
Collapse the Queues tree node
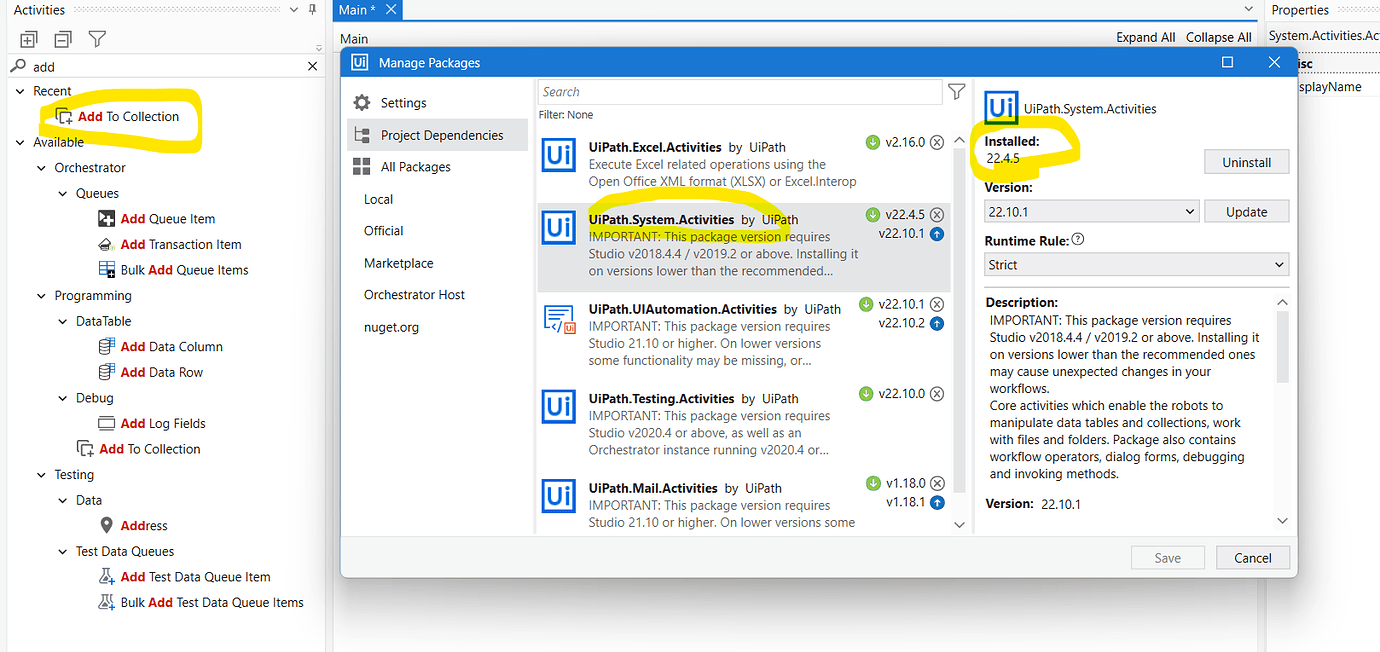61,193
